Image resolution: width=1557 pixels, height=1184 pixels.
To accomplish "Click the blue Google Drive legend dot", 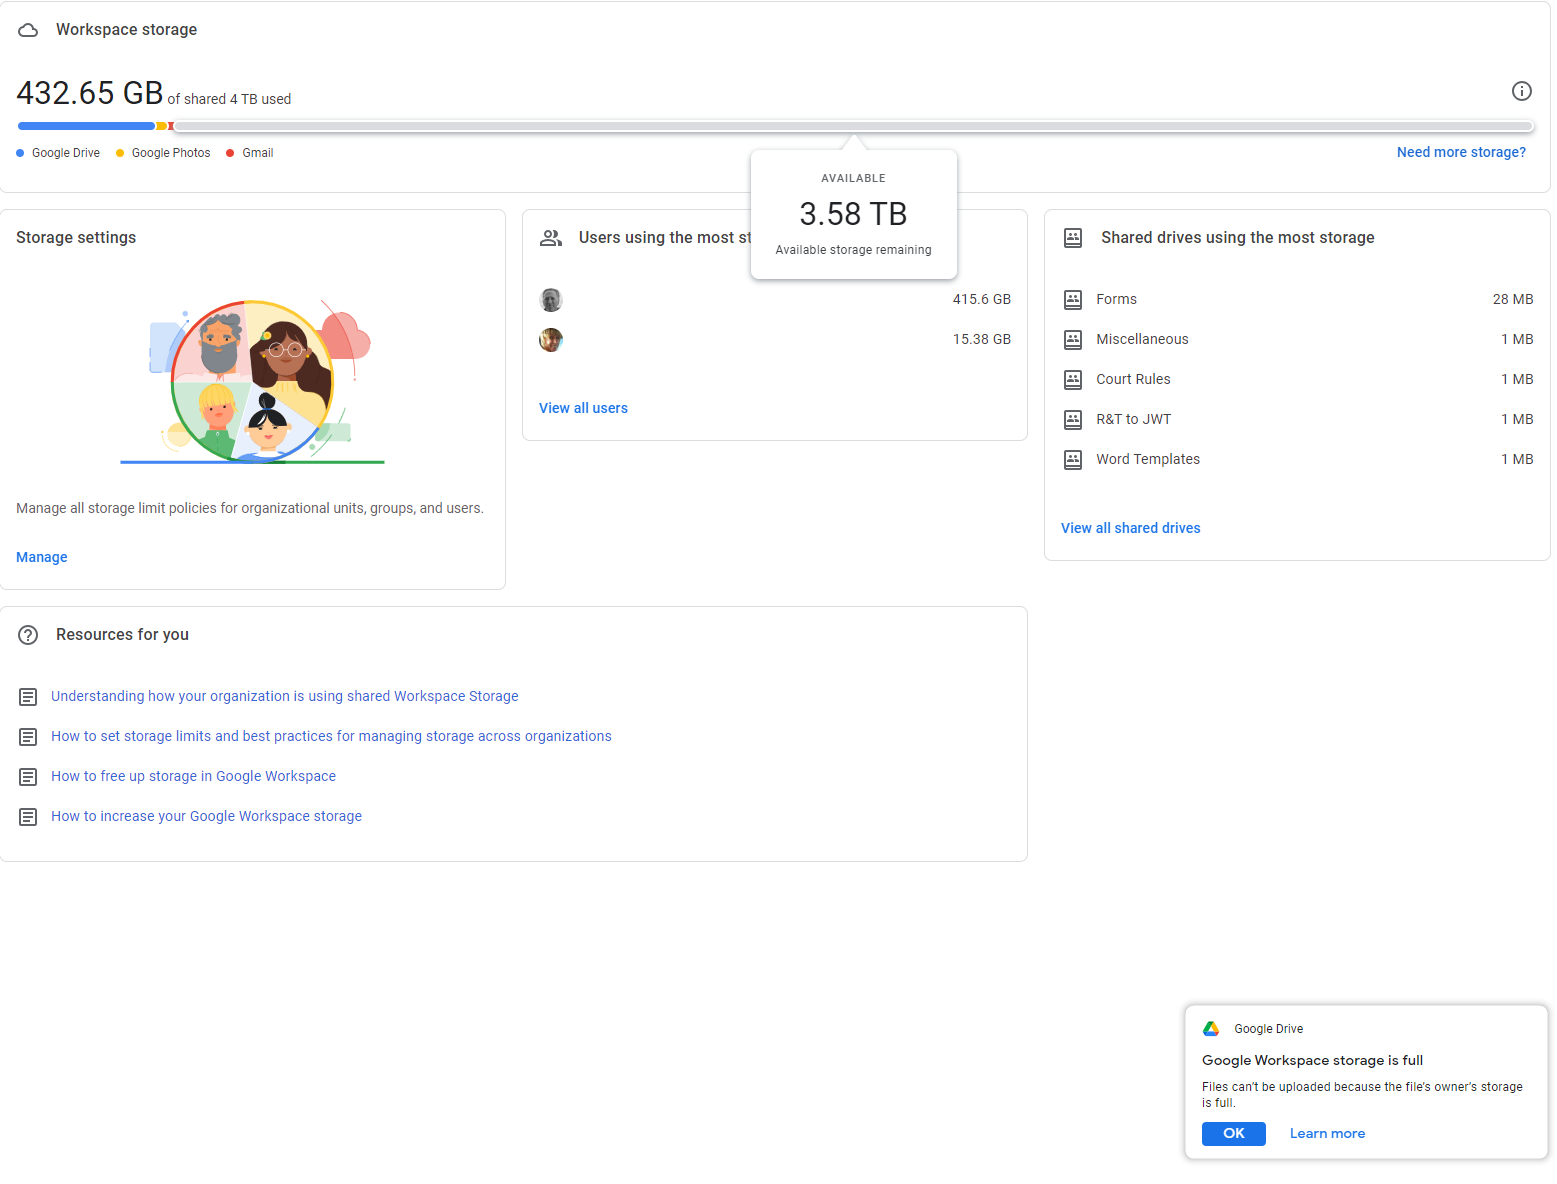I will 20,153.
